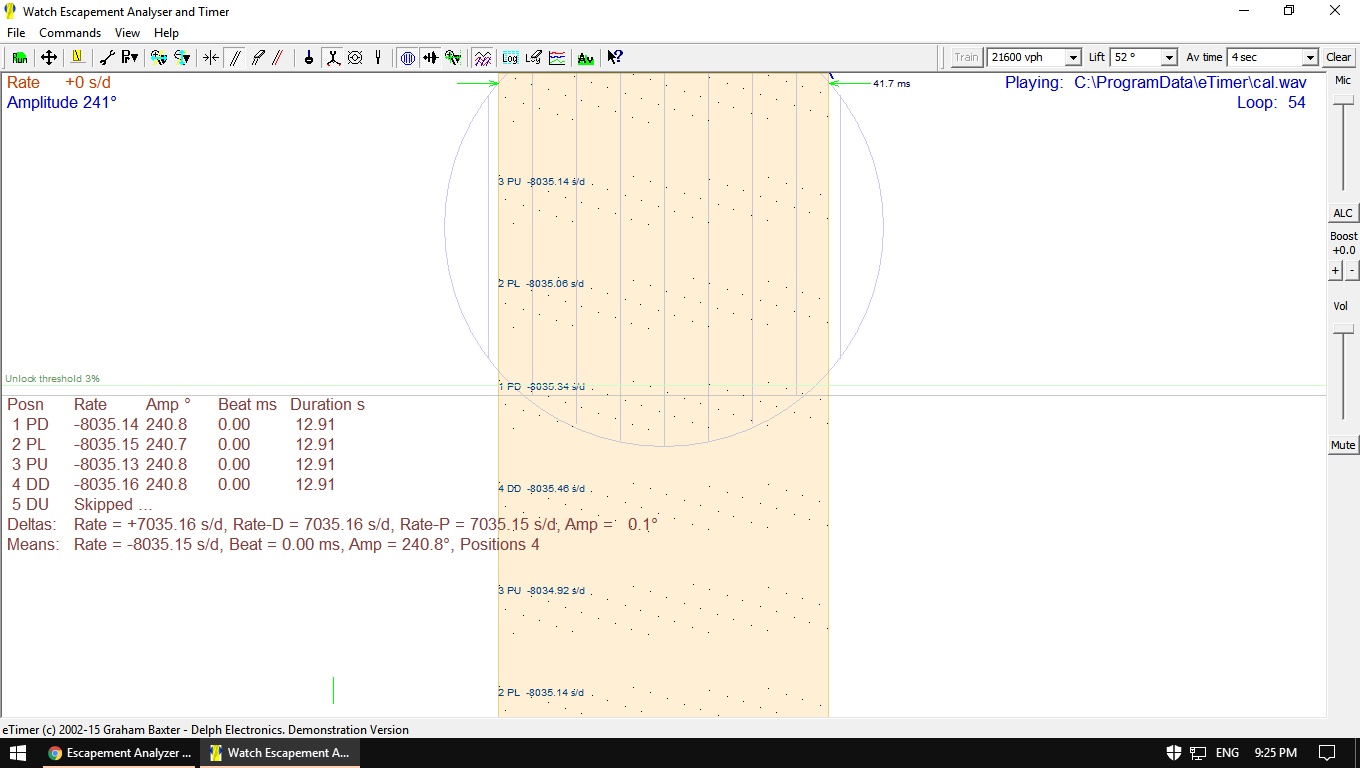Click the red and black slanted lines icon

coord(278,58)
